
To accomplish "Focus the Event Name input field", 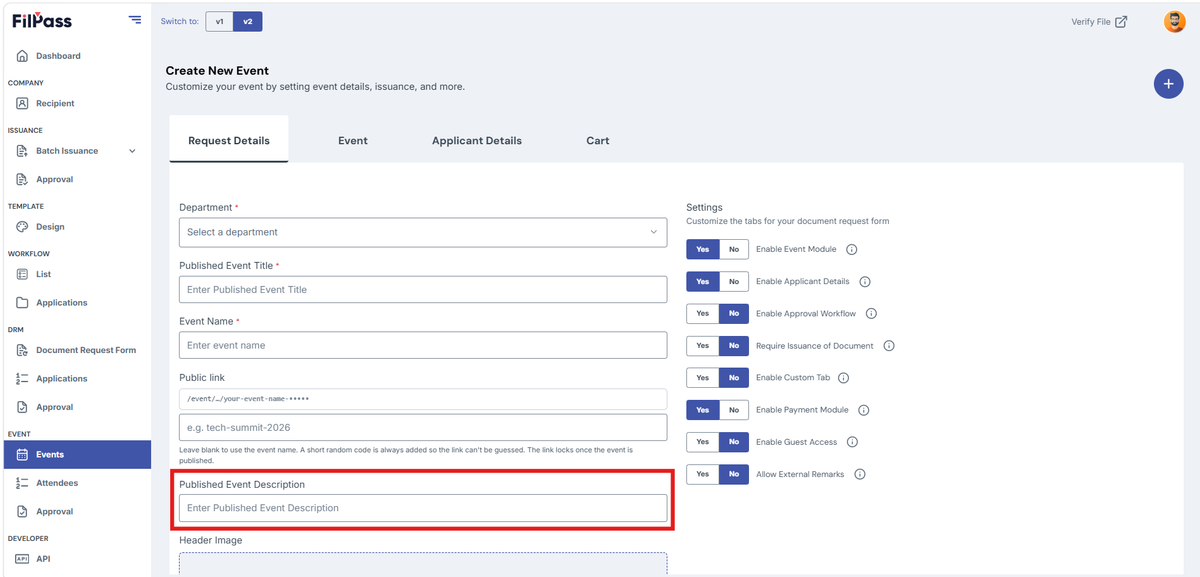I will tap(423, 345).
